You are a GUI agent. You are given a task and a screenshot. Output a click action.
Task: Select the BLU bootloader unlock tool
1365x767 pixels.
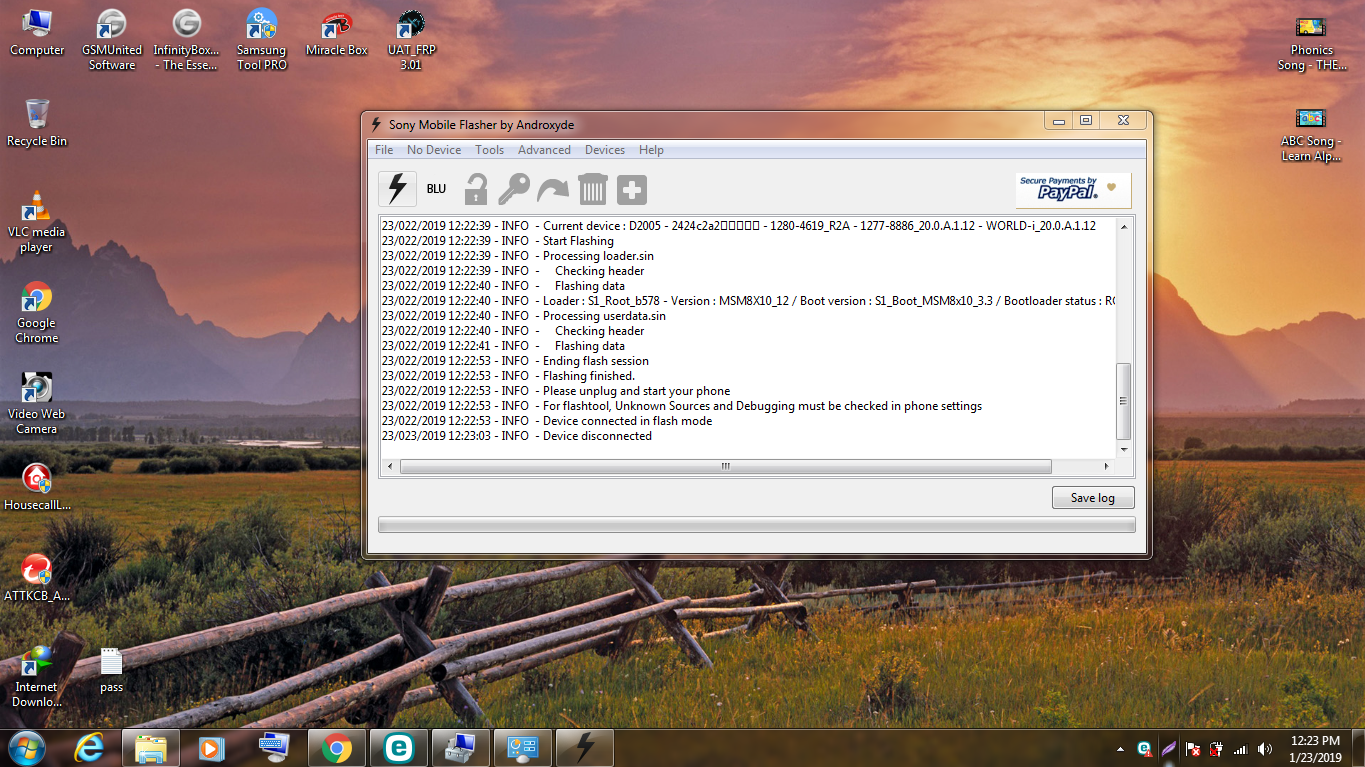coord(436,189)
